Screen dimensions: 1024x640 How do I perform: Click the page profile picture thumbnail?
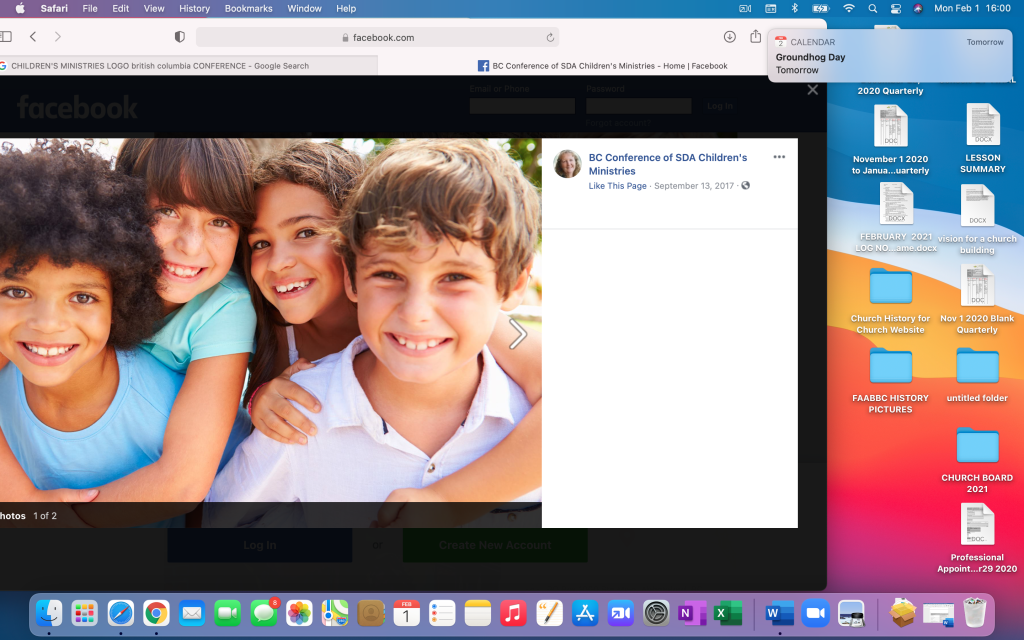tap(567, 164)
